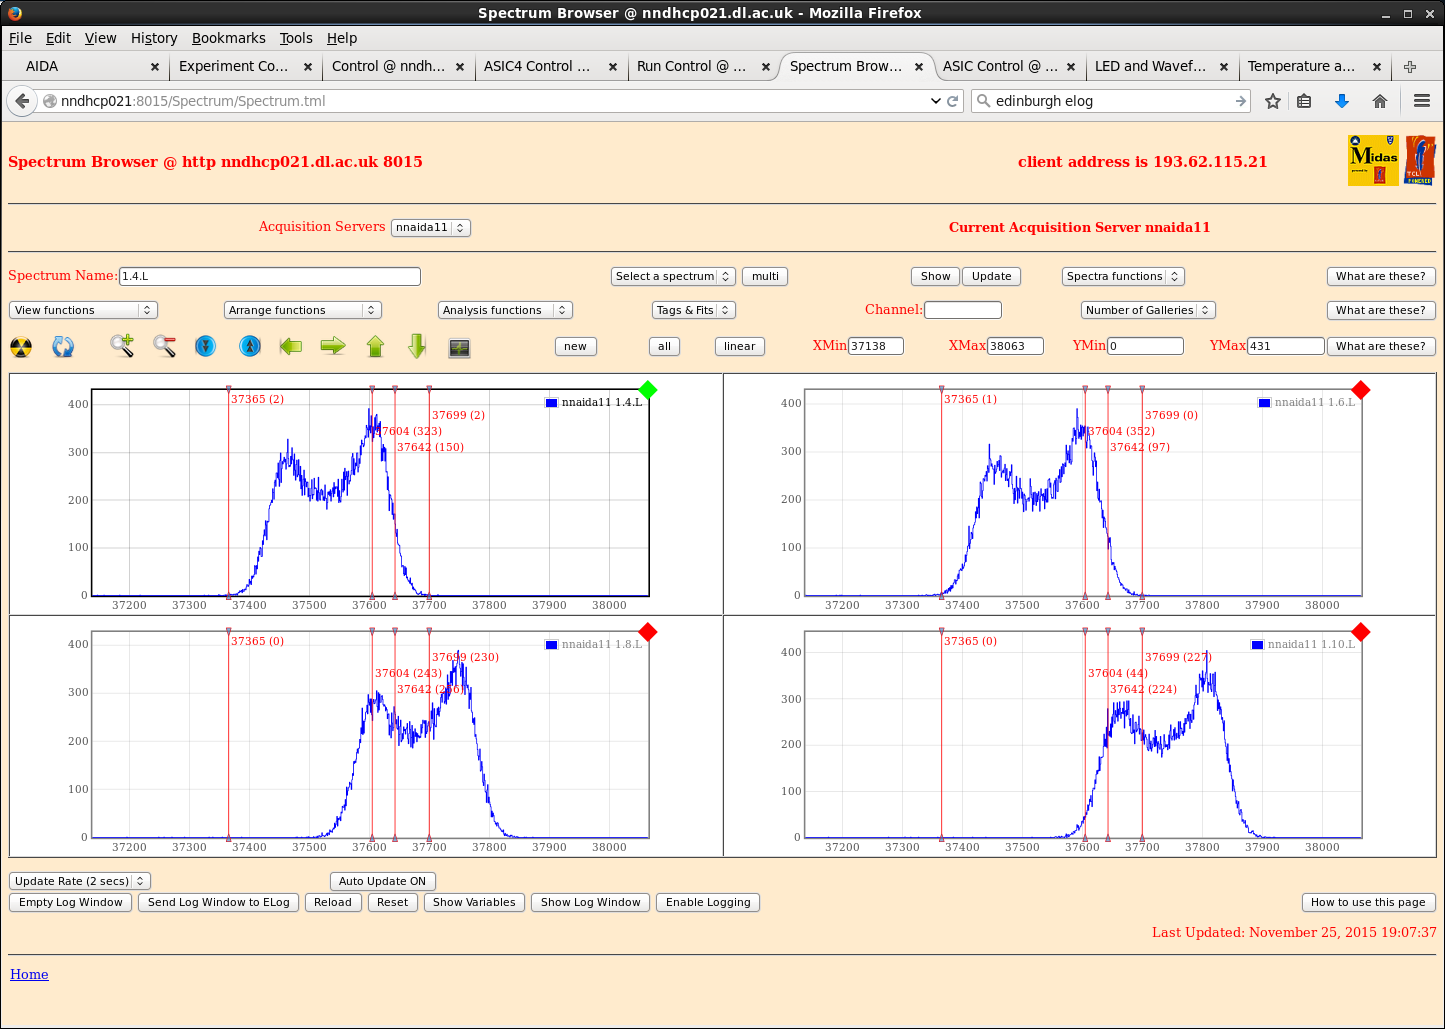Click the spectrum monitor display icon
The width and height of the screenshot is (1445, 1029).
[x=459, y=347]
